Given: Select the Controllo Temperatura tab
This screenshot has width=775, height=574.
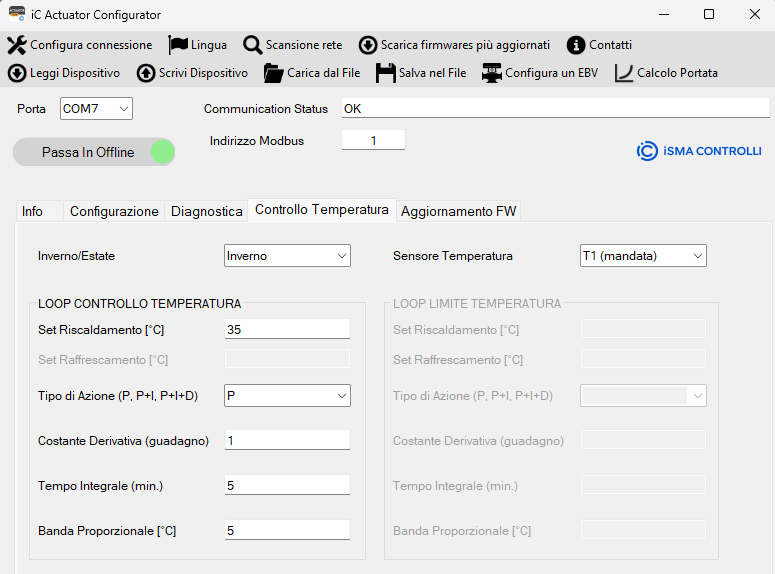Looking at the screenshot, I should click(322, 210).
